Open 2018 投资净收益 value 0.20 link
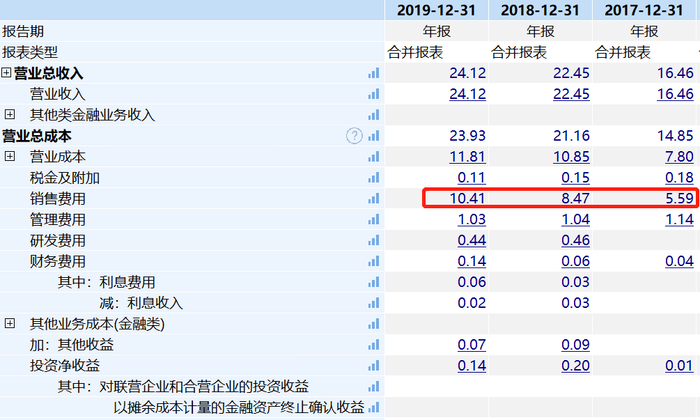Viewport: 700px width, 420px height. tap(575, 366)
